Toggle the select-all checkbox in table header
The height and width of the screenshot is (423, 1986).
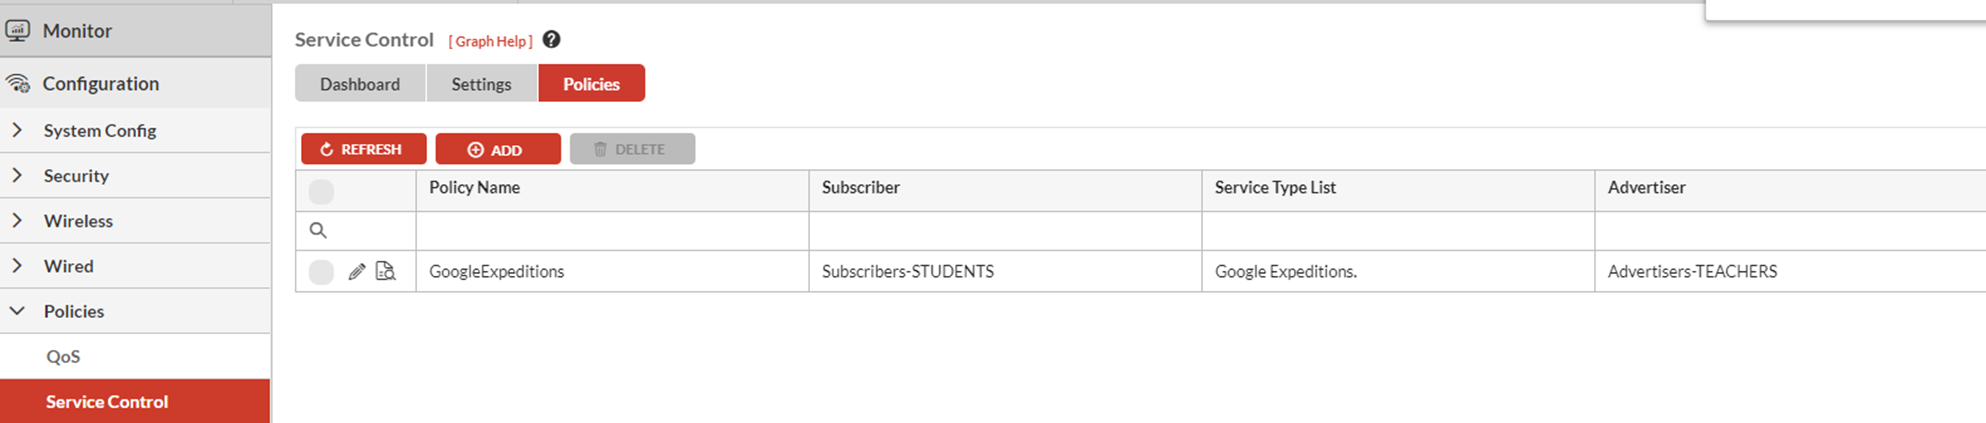[x=321, y=191]
